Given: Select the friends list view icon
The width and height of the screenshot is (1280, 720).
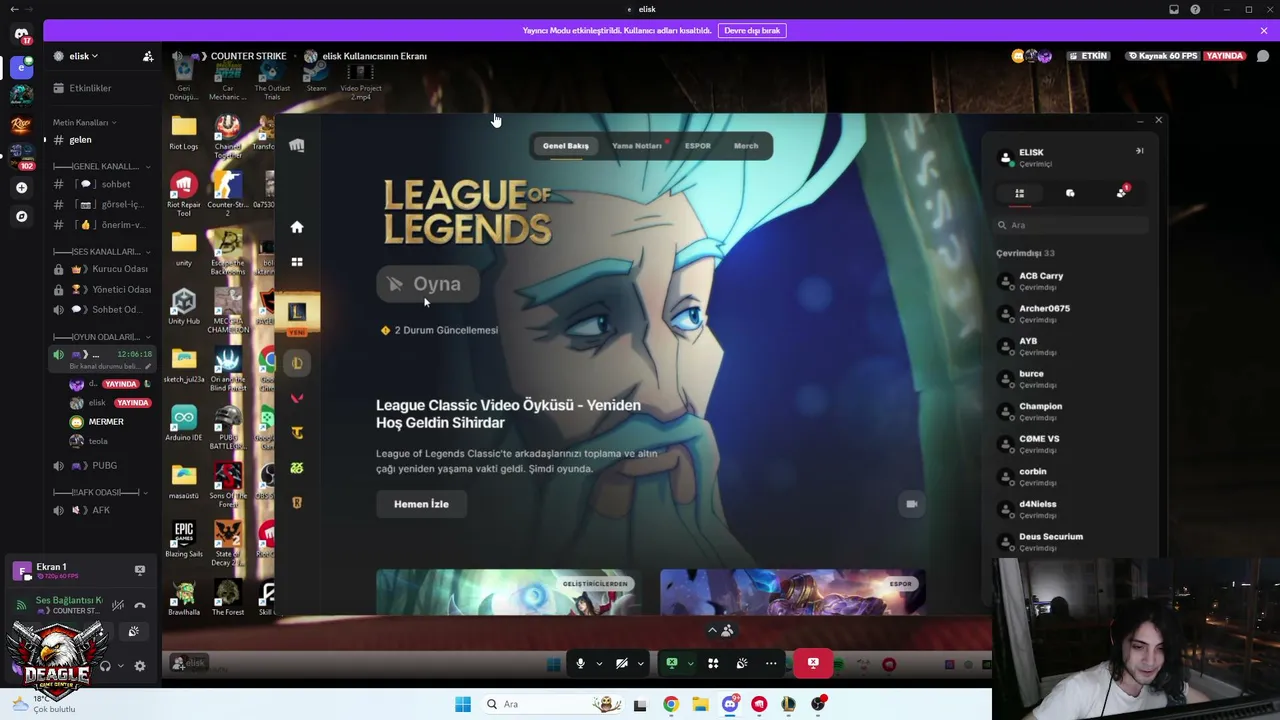Looking at the screenshot, I should tap(1019, 193).
